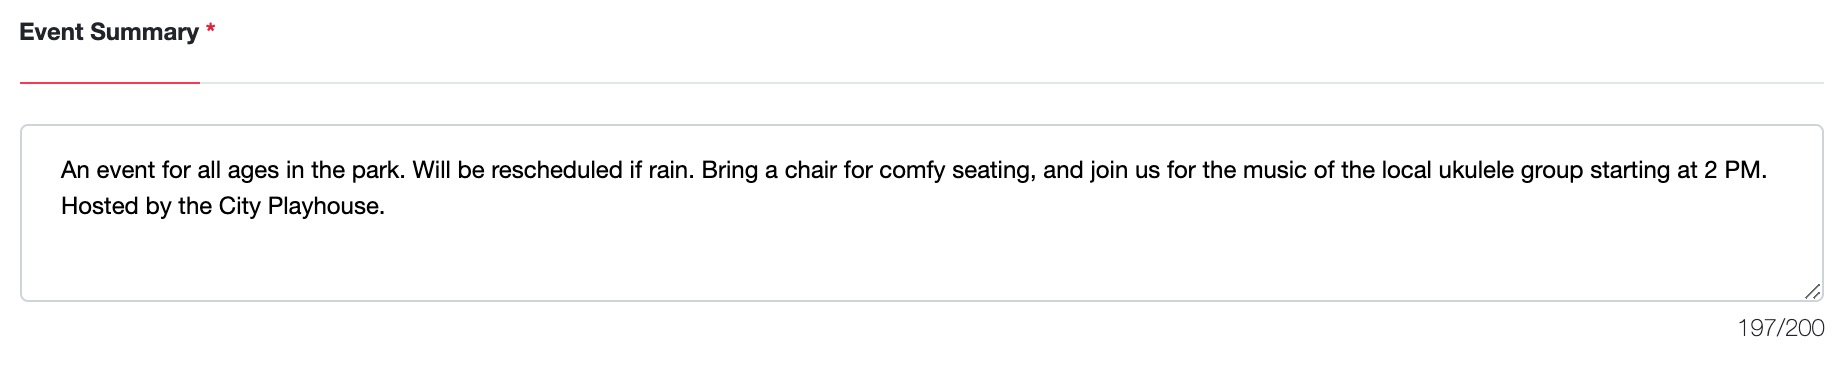Click the word 'park' in first sentence

376,171
